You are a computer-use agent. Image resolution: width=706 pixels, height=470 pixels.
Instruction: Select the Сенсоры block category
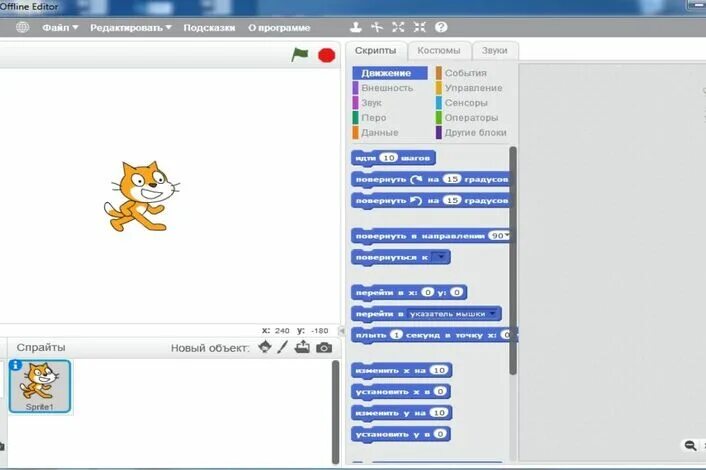462,103
